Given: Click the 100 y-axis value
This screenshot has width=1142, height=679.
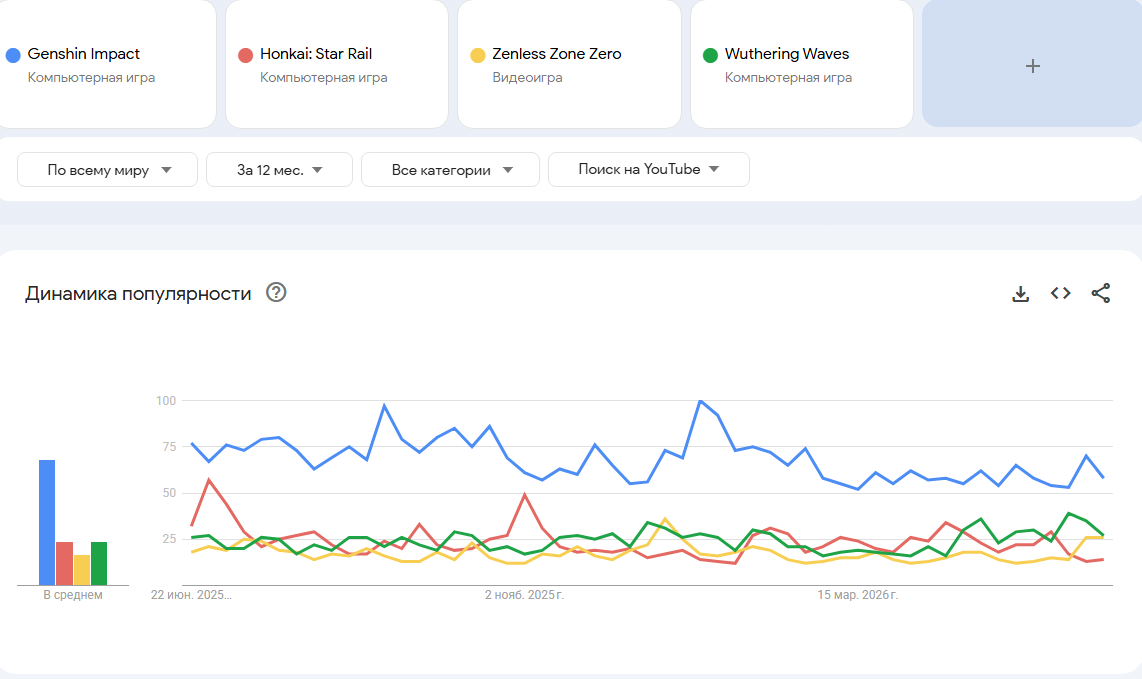Looking at the screenshot, I should click(166, 401).
